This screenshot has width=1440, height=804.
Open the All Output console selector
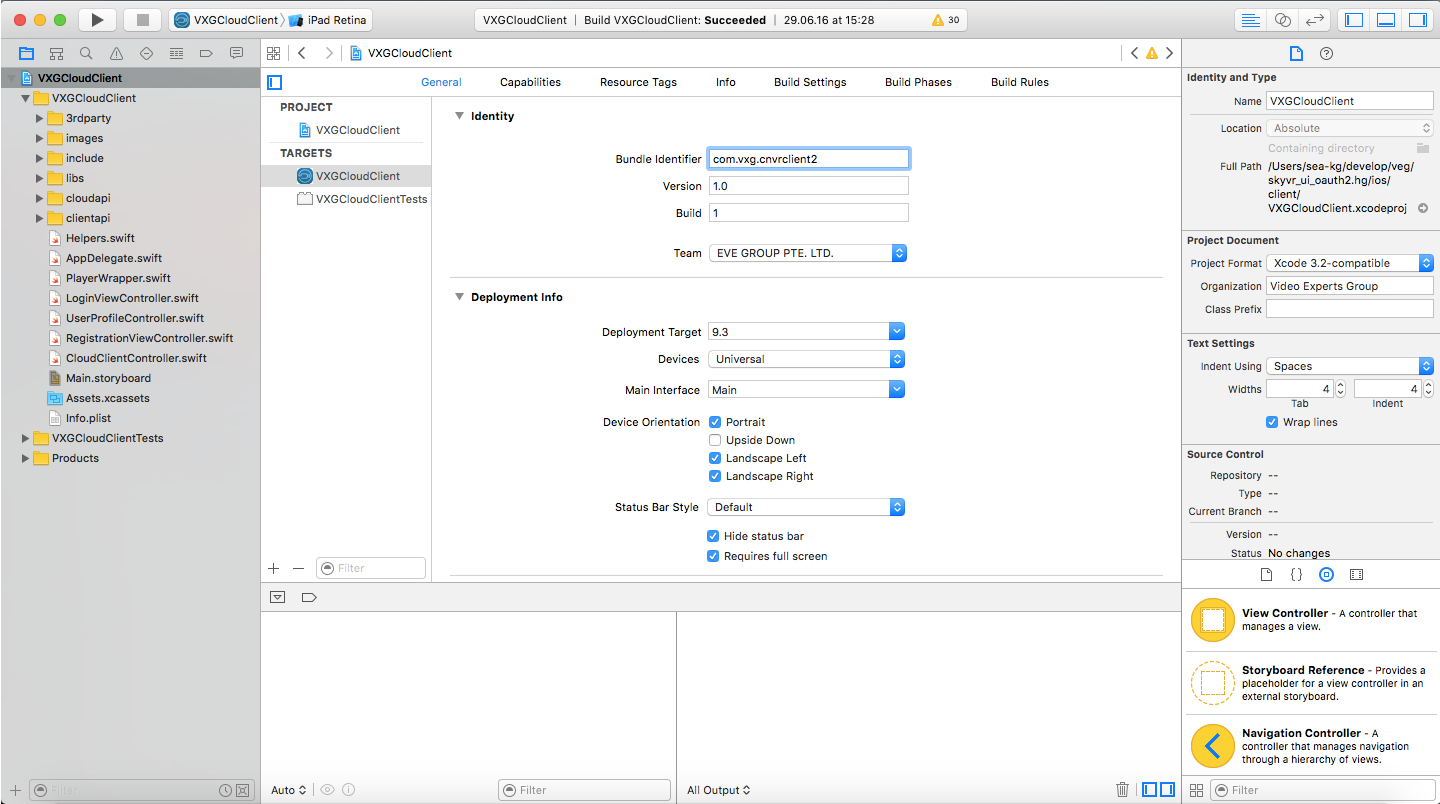coord(718,790)
